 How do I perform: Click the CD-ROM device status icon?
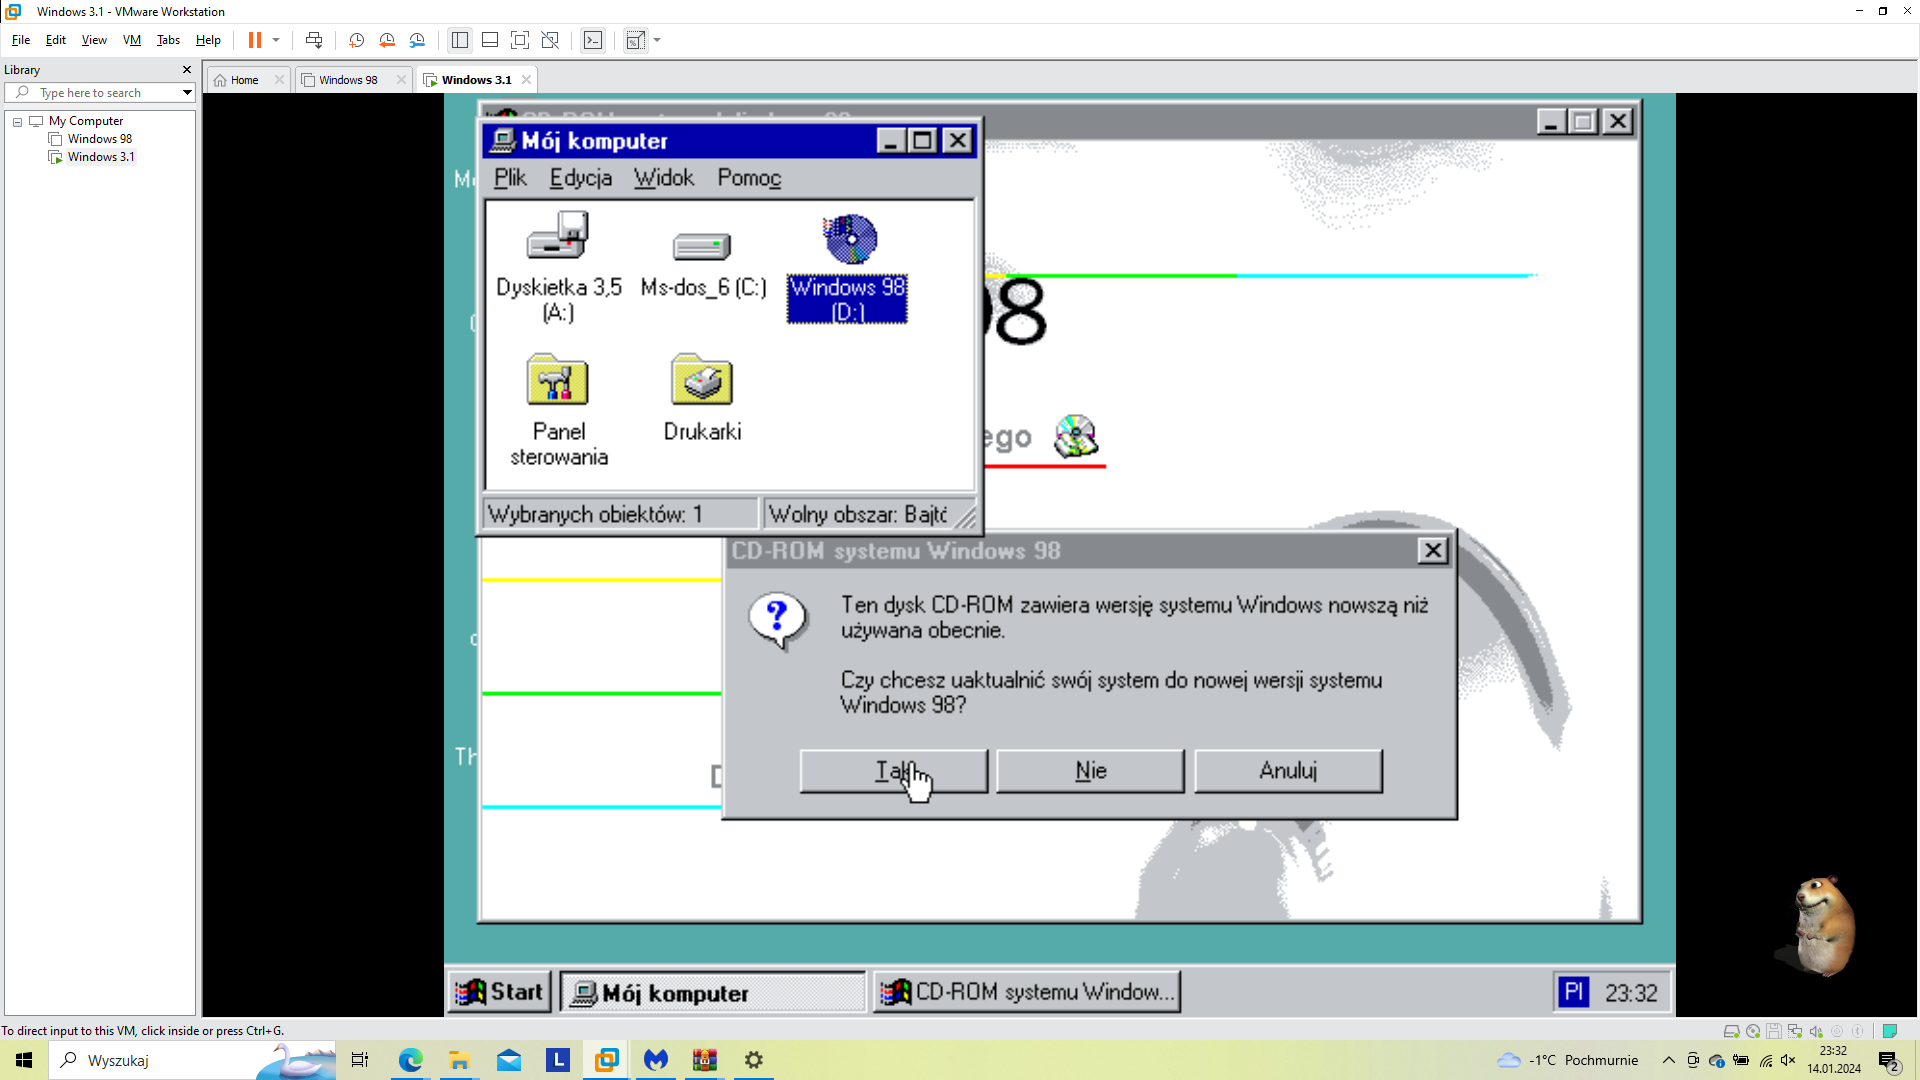pyautogui.click(x=1752, y=1030)
